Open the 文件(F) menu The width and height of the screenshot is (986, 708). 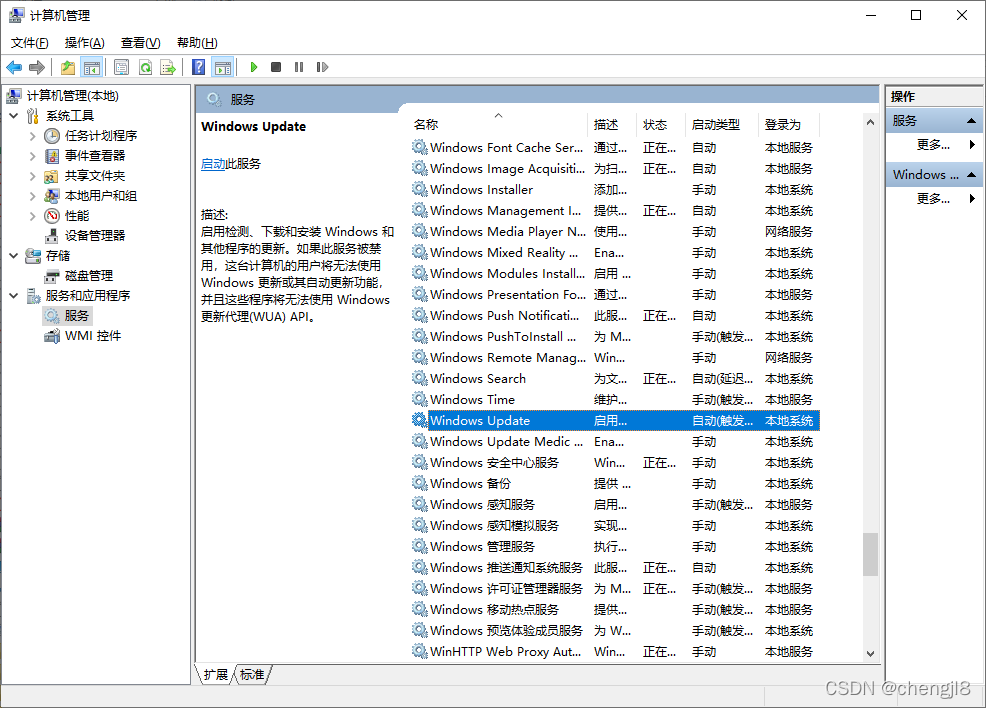(x=30, y=43)
